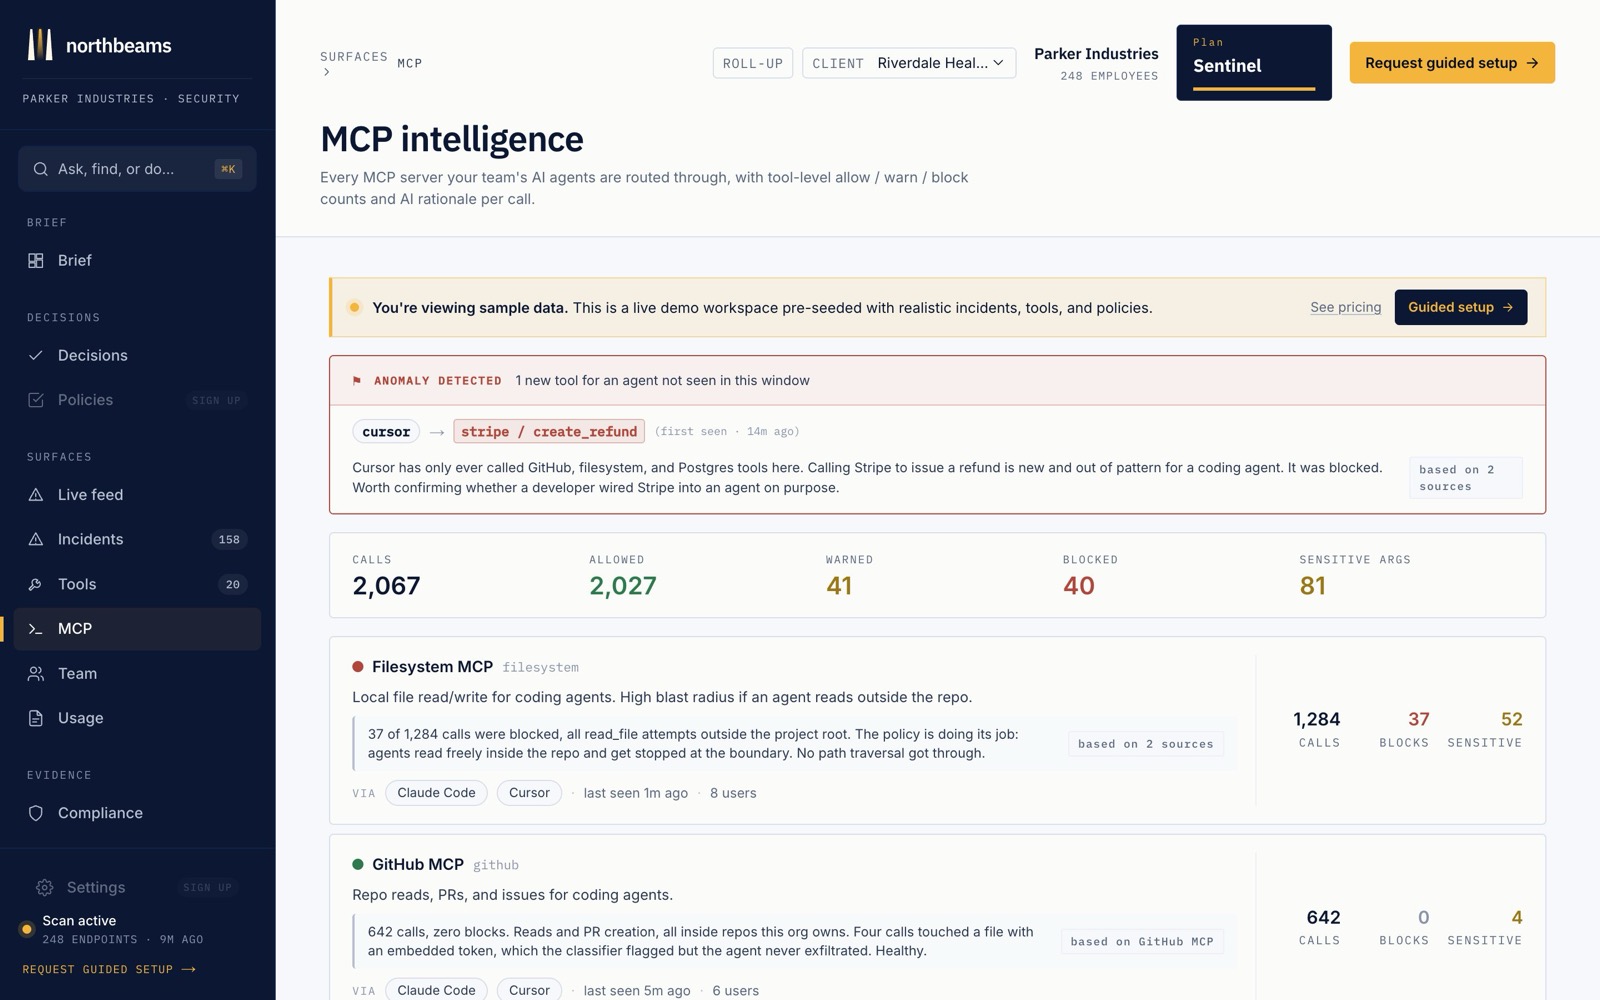Click the northbeams logo icon
Screen dimensions: 1600x1000
40,45
